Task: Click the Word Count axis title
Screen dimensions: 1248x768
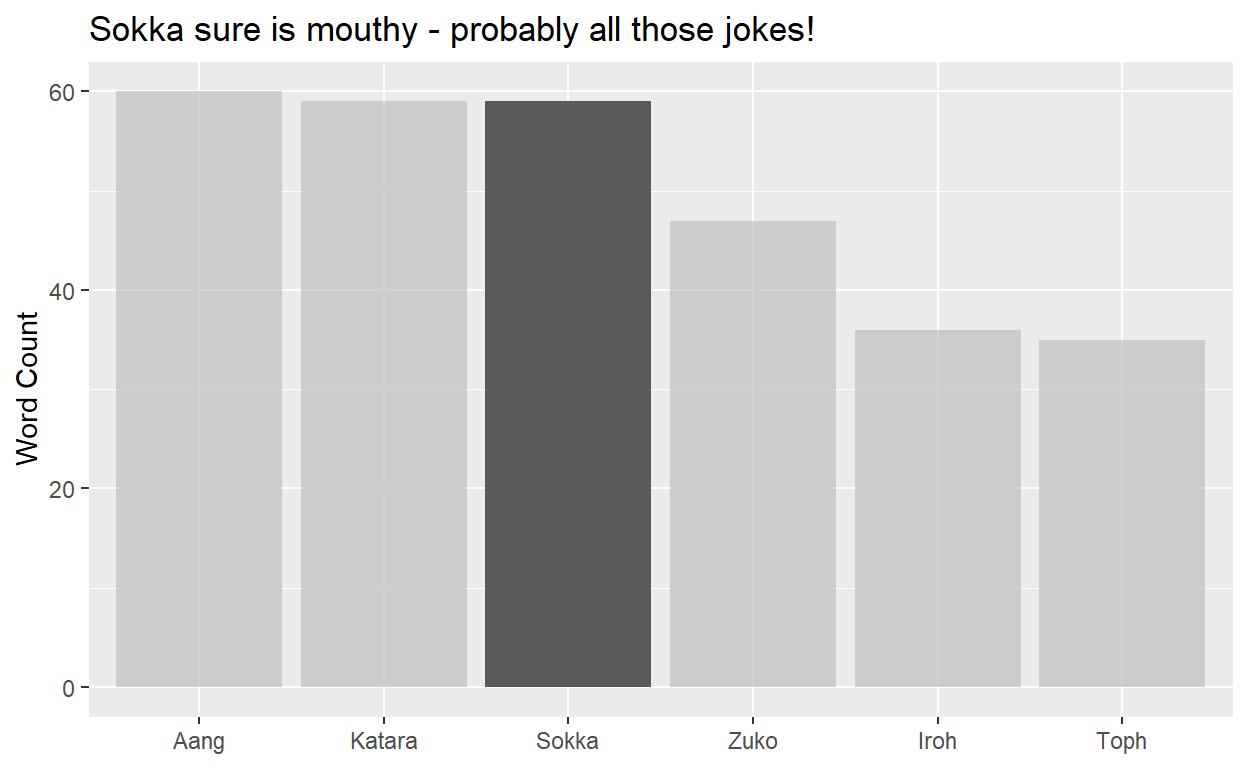Action: point(28,388)
